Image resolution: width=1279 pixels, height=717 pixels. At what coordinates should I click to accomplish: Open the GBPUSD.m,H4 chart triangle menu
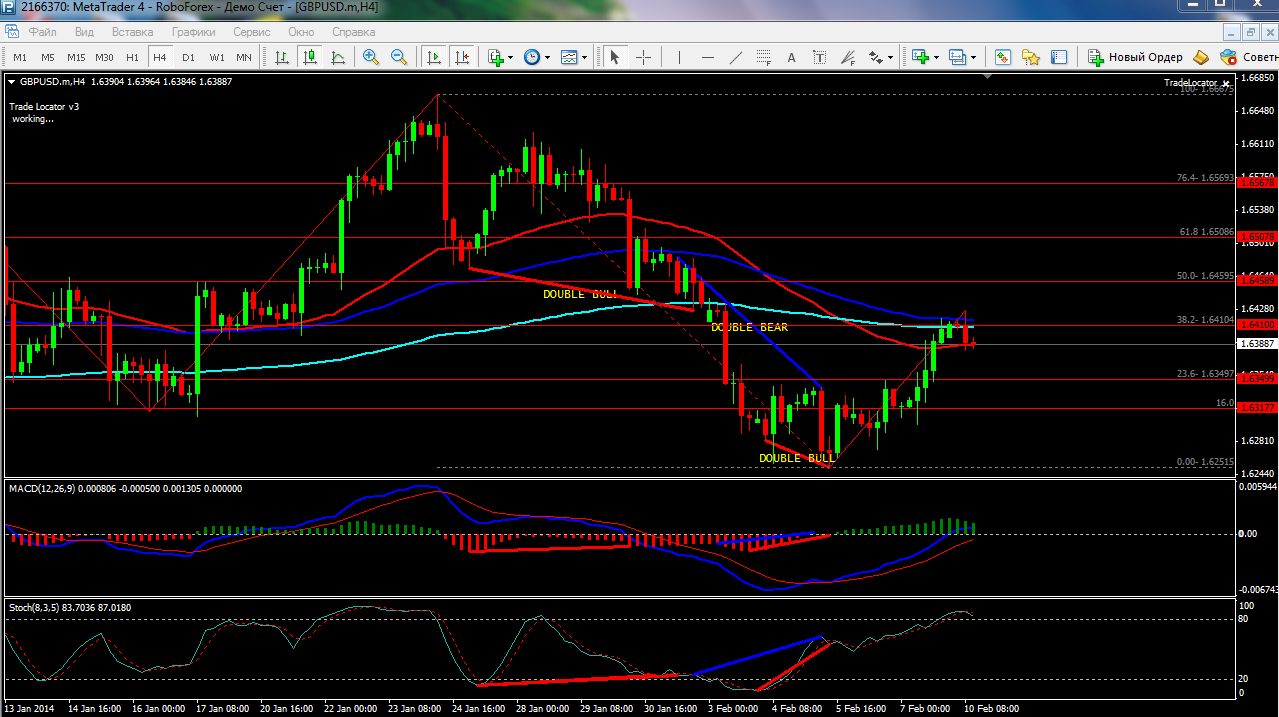point(12,81)
